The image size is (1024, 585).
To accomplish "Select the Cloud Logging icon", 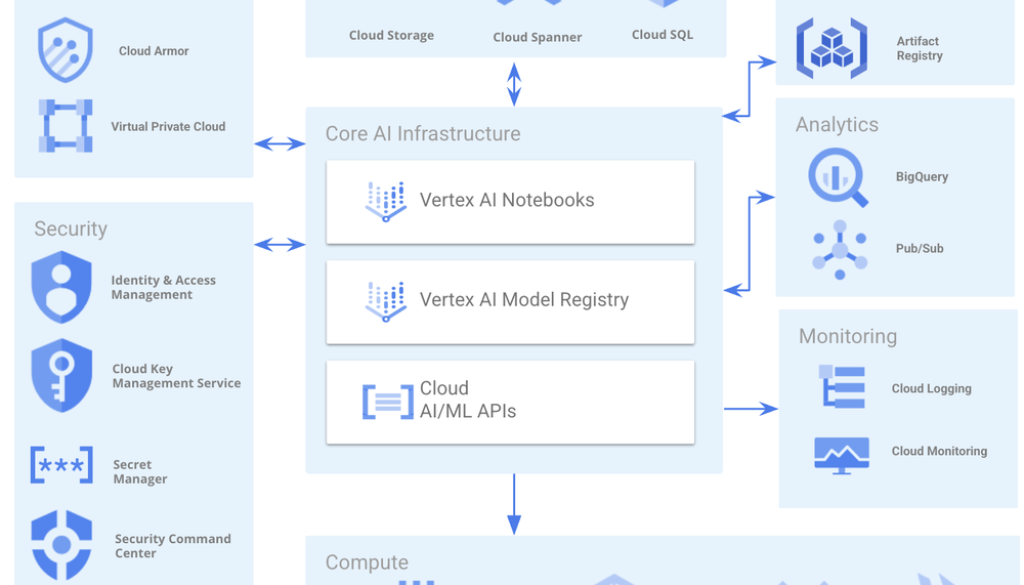I will click(842, 388).
